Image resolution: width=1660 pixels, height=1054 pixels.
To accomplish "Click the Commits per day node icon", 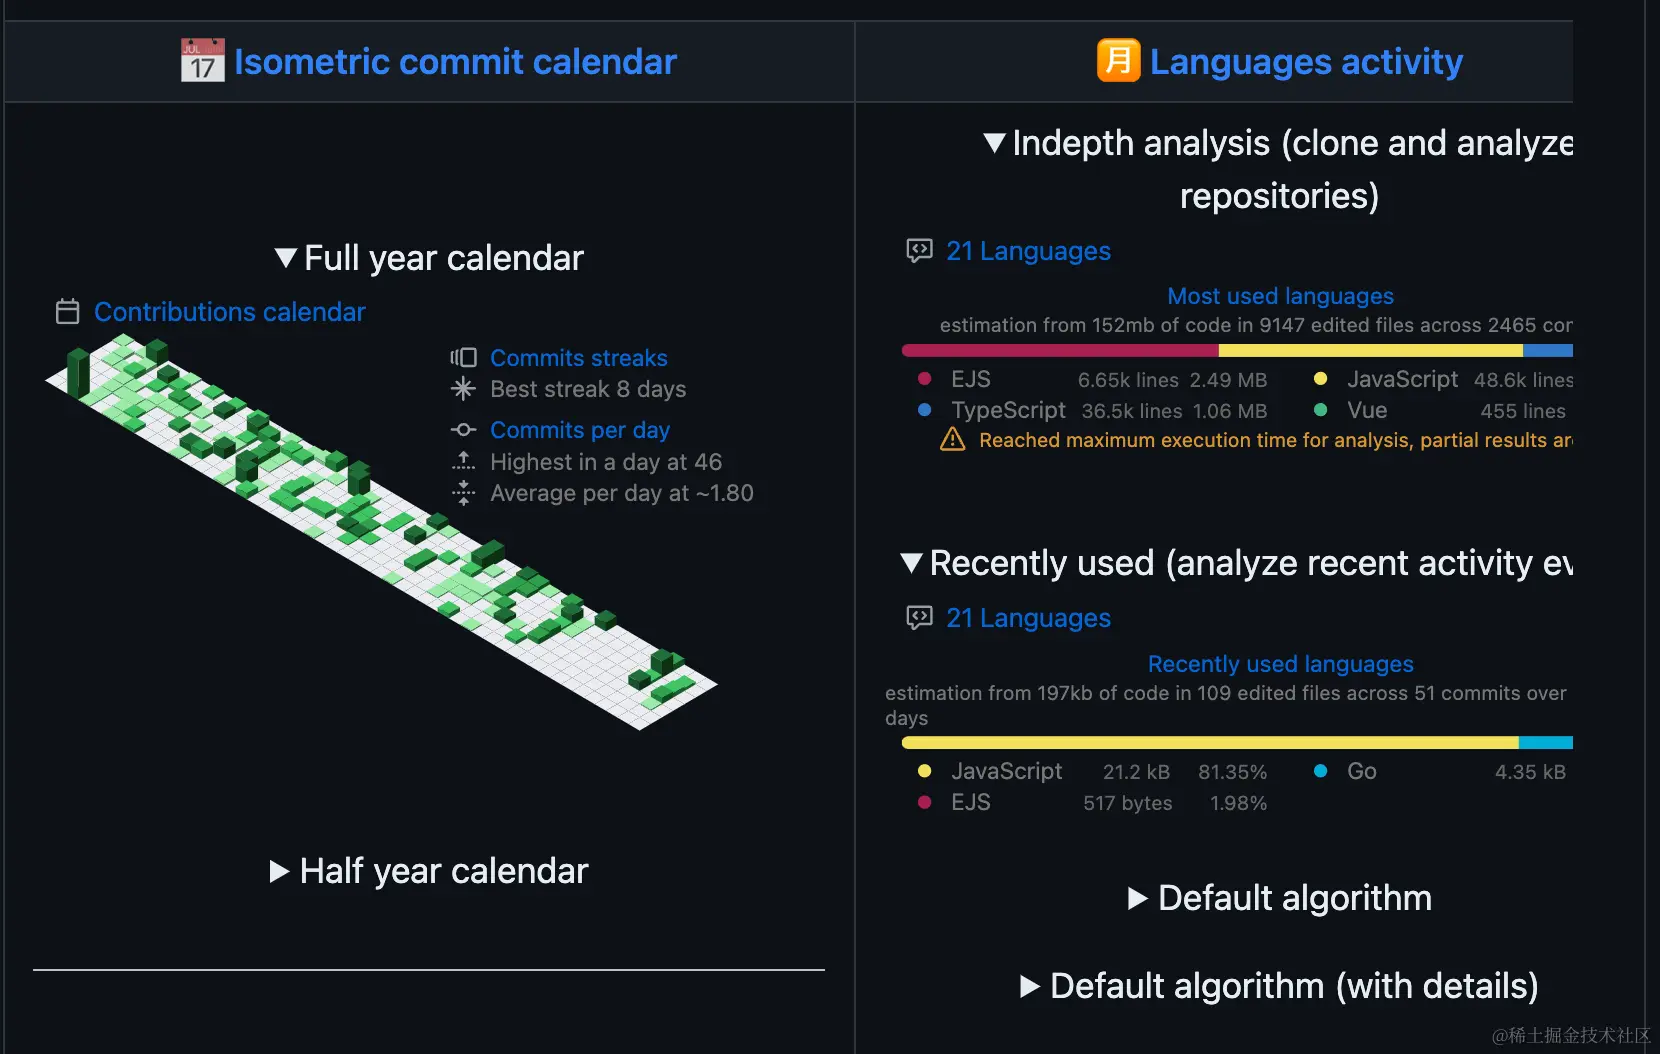I will coord(463,430).
